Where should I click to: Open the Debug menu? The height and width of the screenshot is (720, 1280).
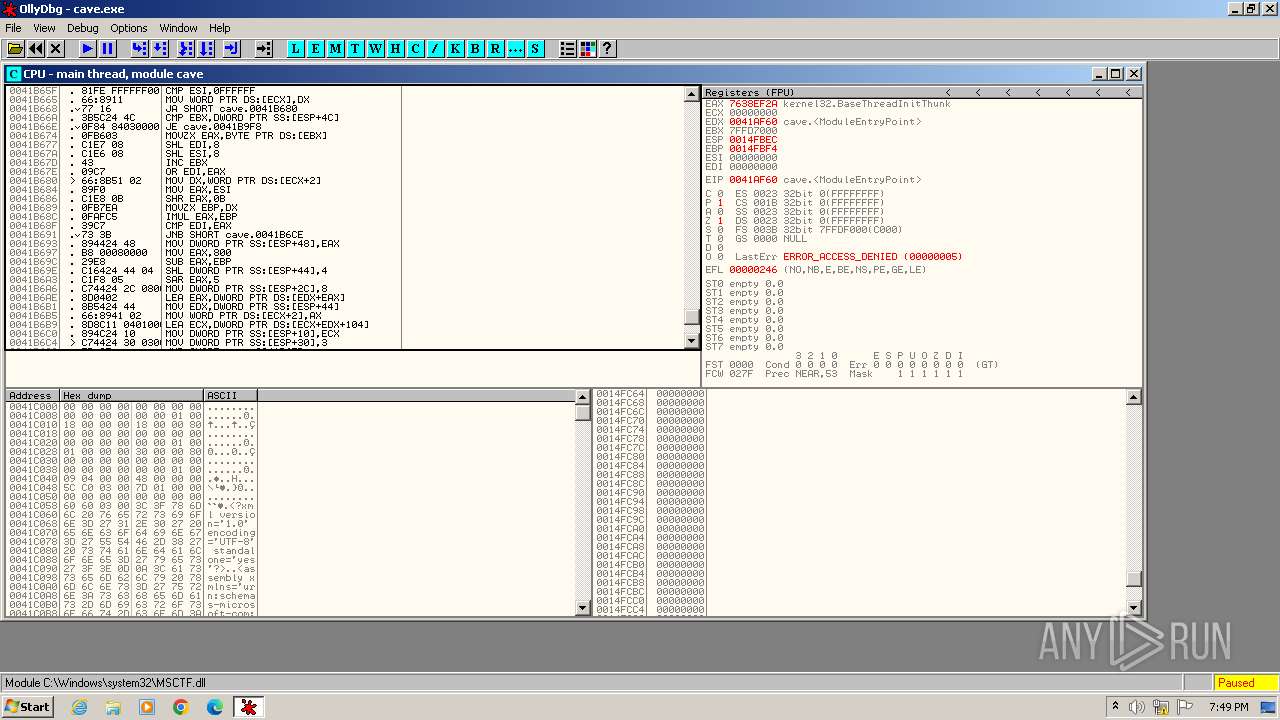(82, 28)
